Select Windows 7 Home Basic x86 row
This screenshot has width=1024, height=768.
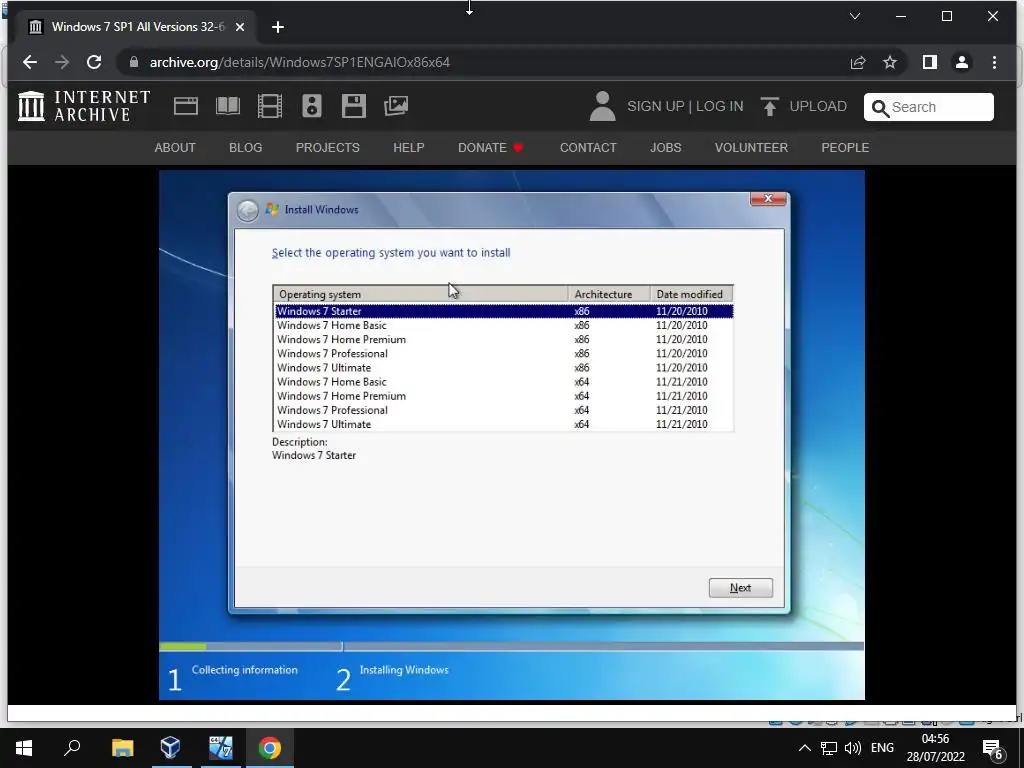[x=504, y=325]
